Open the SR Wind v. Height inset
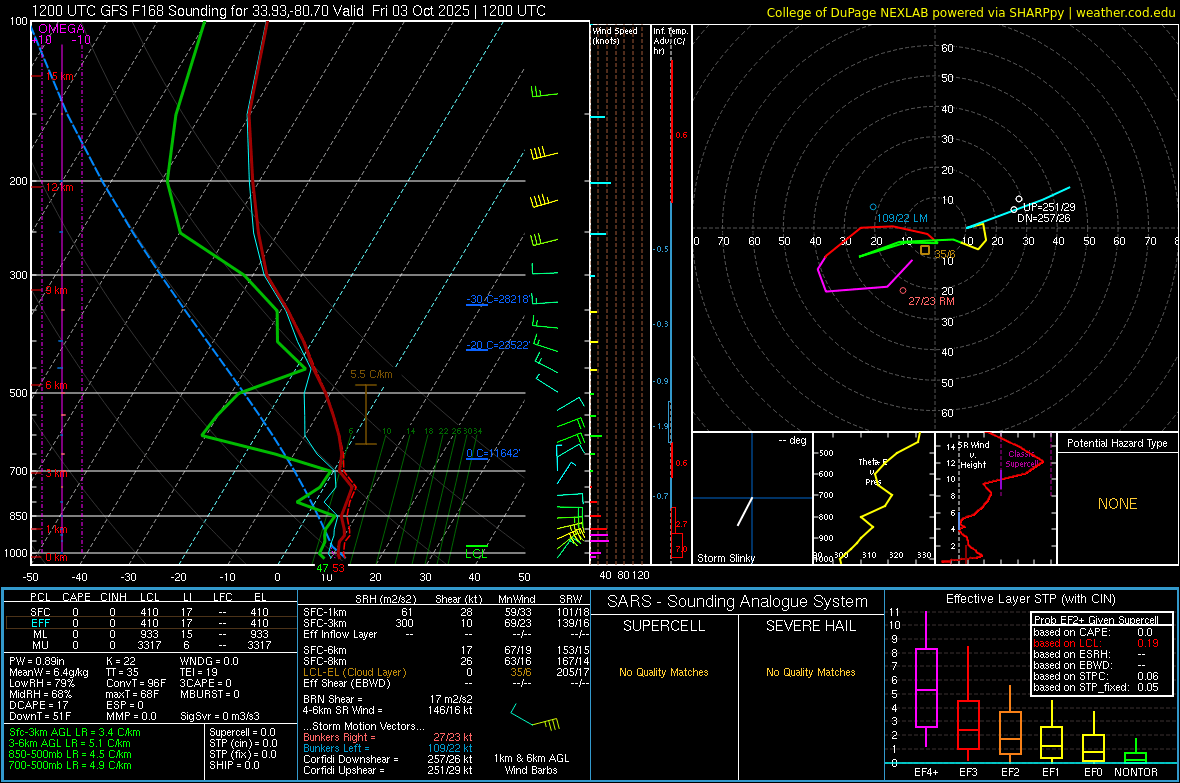The height and width of the screenshot is (783, 1180). [996, 498]
